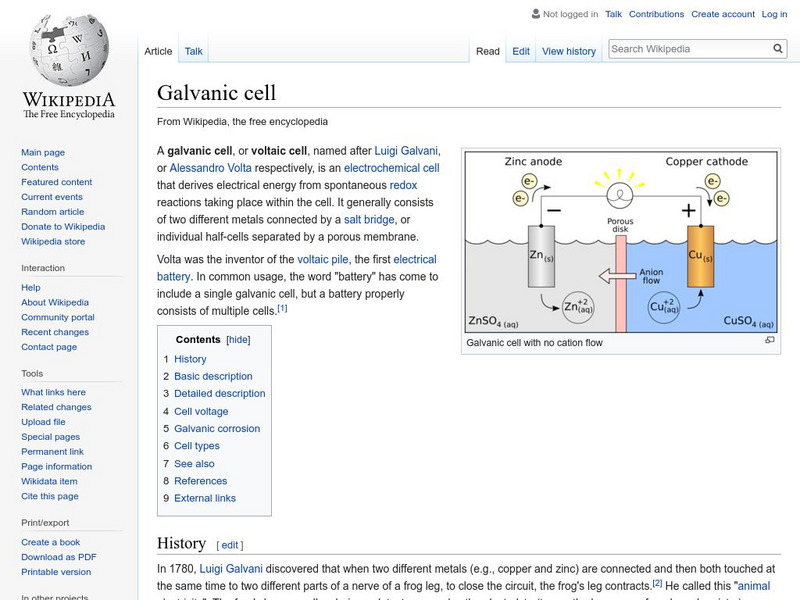800x600 pixels.
Task: Jump to See also section
Action: tap(194, 464)
